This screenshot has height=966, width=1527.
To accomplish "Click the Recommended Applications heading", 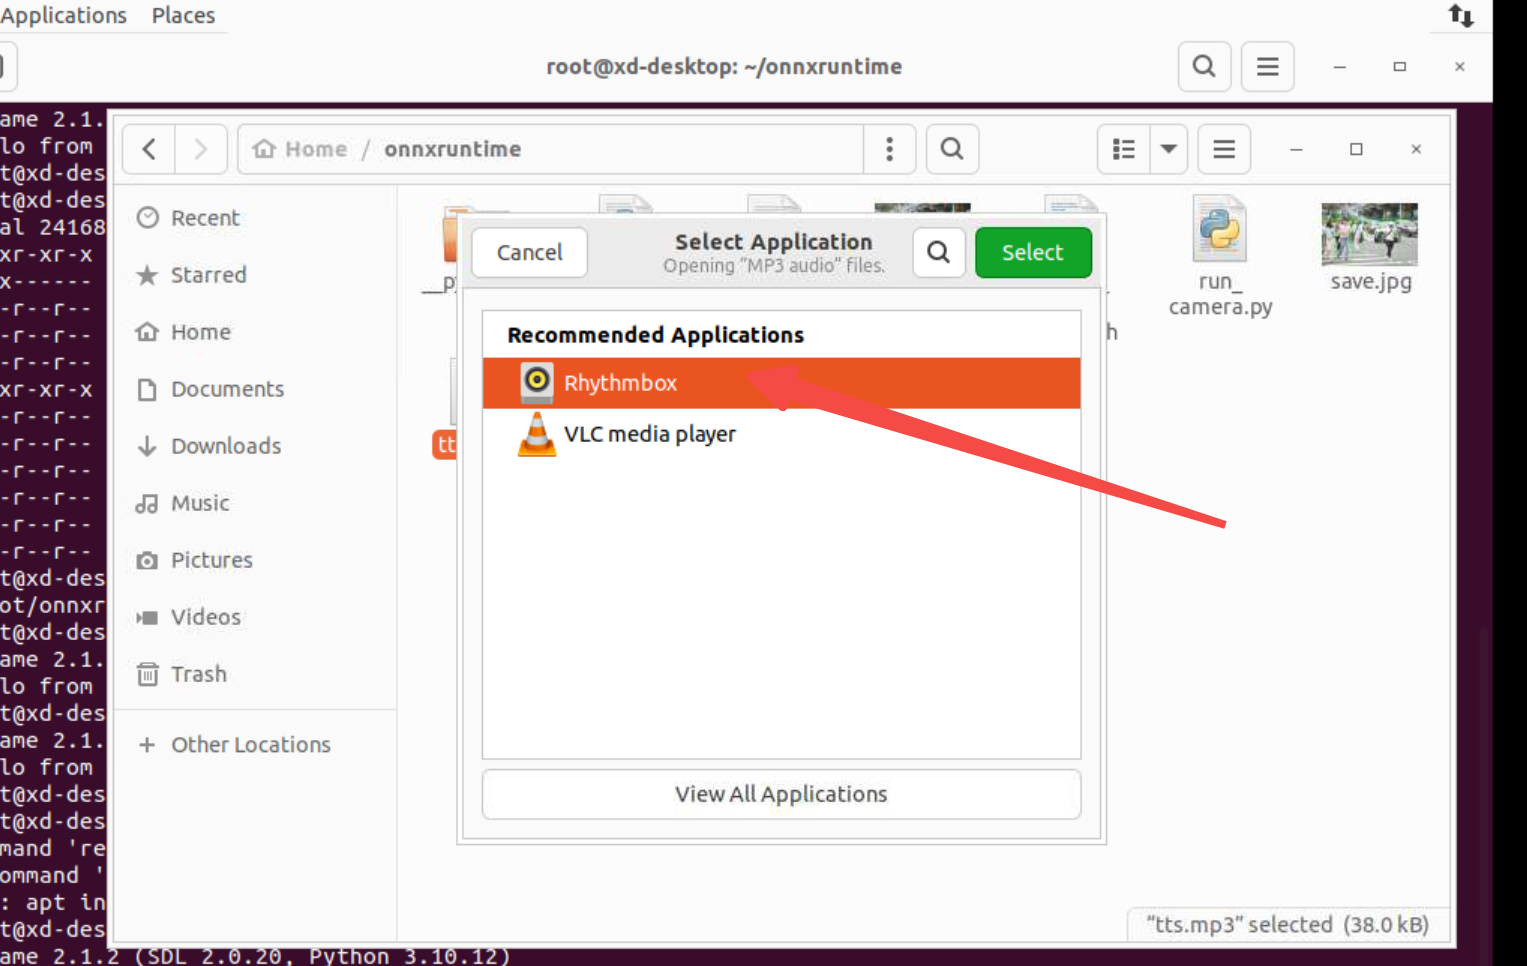I will tap(655, 335).
